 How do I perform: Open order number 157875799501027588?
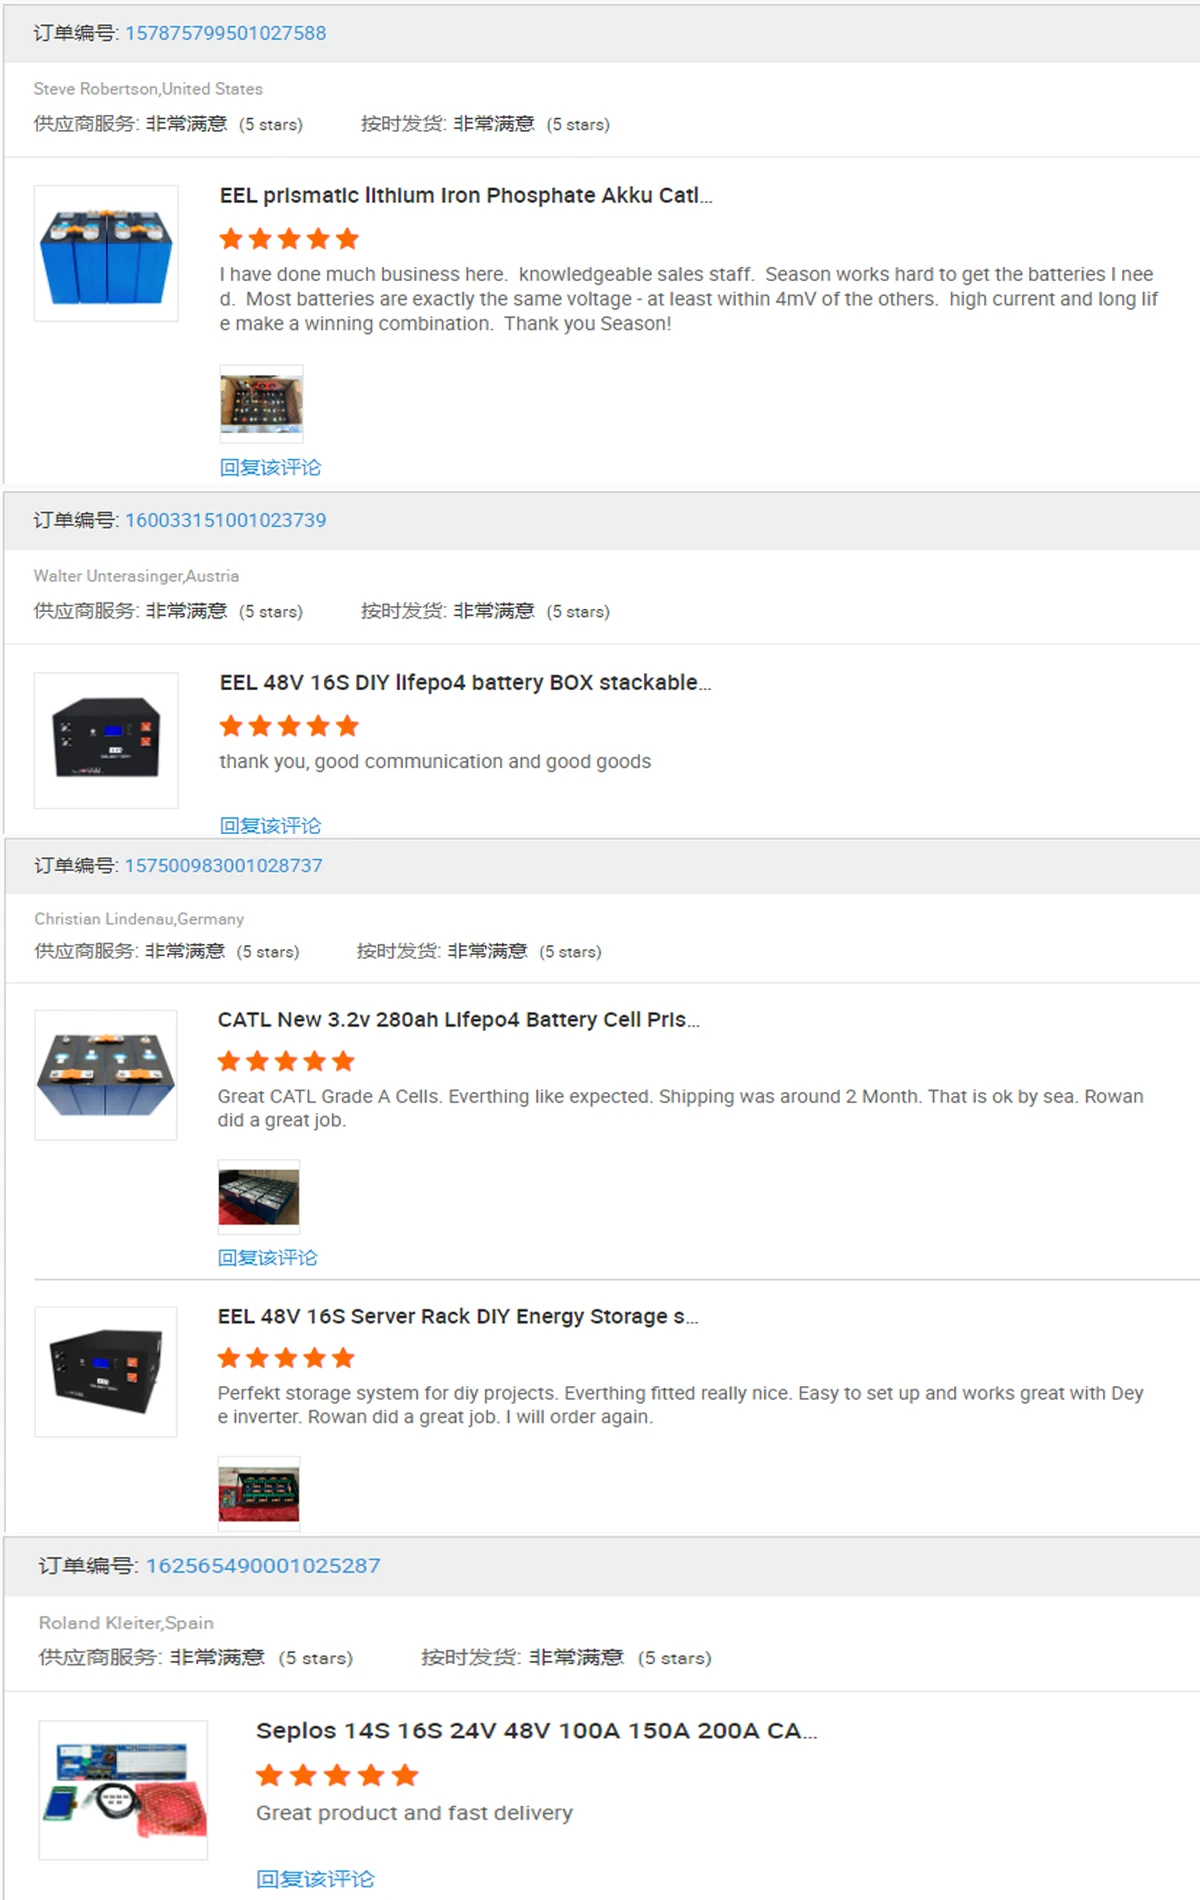[x=225, y=33]
